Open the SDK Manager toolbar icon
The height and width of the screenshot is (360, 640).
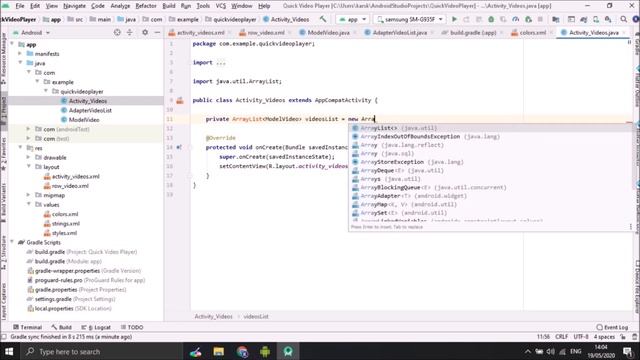pos(608,19)
